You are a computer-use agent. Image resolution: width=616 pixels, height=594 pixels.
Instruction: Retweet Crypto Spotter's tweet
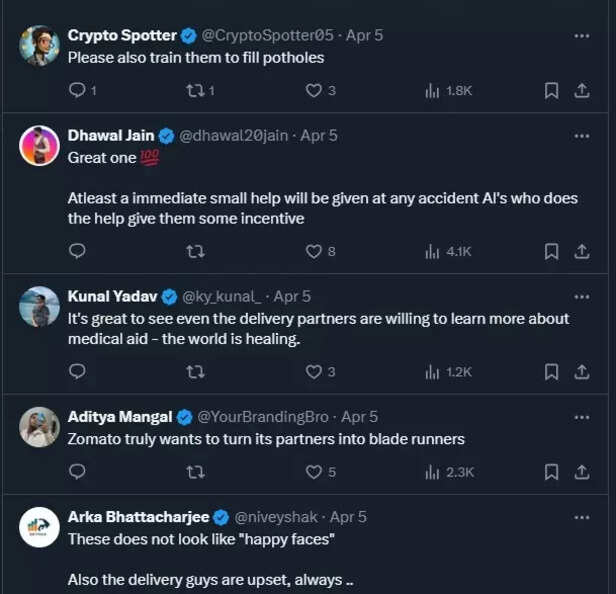point(196,90)
